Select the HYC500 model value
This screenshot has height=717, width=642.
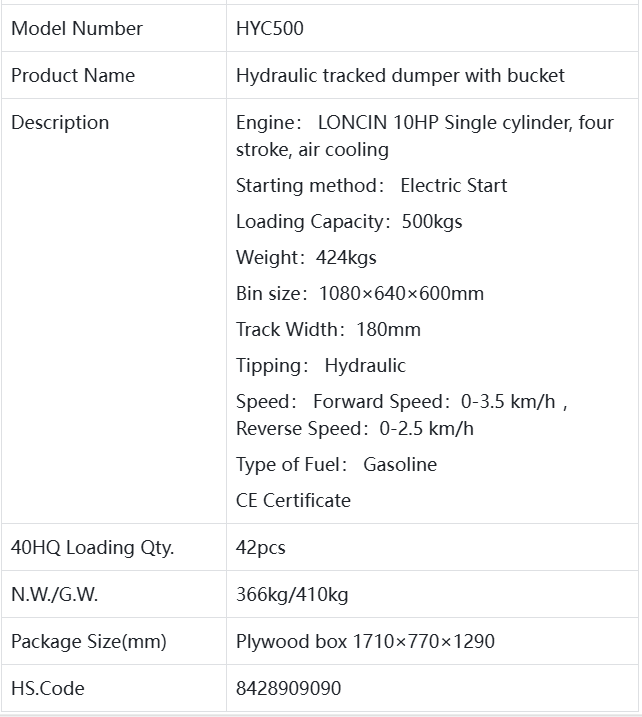[x=270, y=28]
